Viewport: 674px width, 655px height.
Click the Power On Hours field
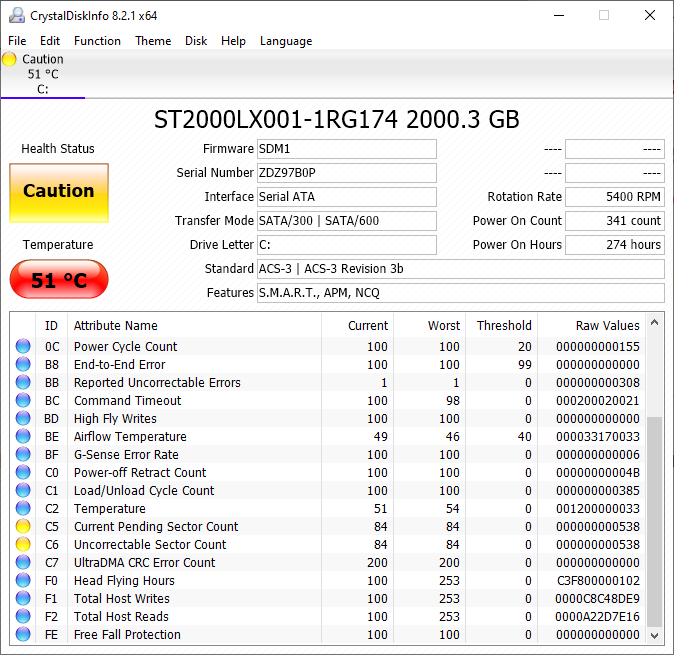(615, 245)
